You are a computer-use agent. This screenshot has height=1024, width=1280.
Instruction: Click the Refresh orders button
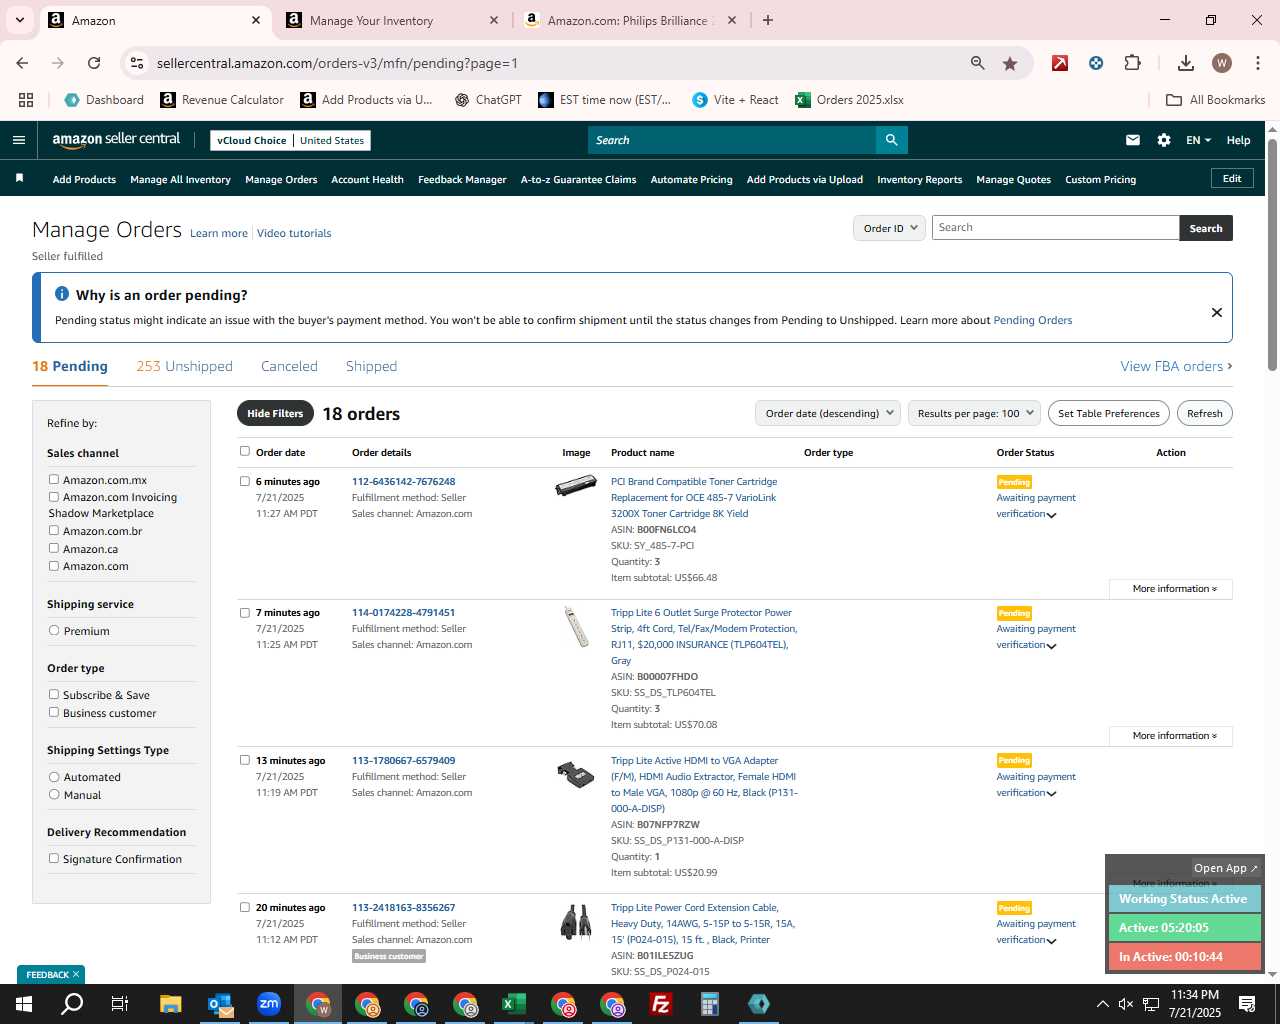pyautogui.click(x=1204, y=413)
